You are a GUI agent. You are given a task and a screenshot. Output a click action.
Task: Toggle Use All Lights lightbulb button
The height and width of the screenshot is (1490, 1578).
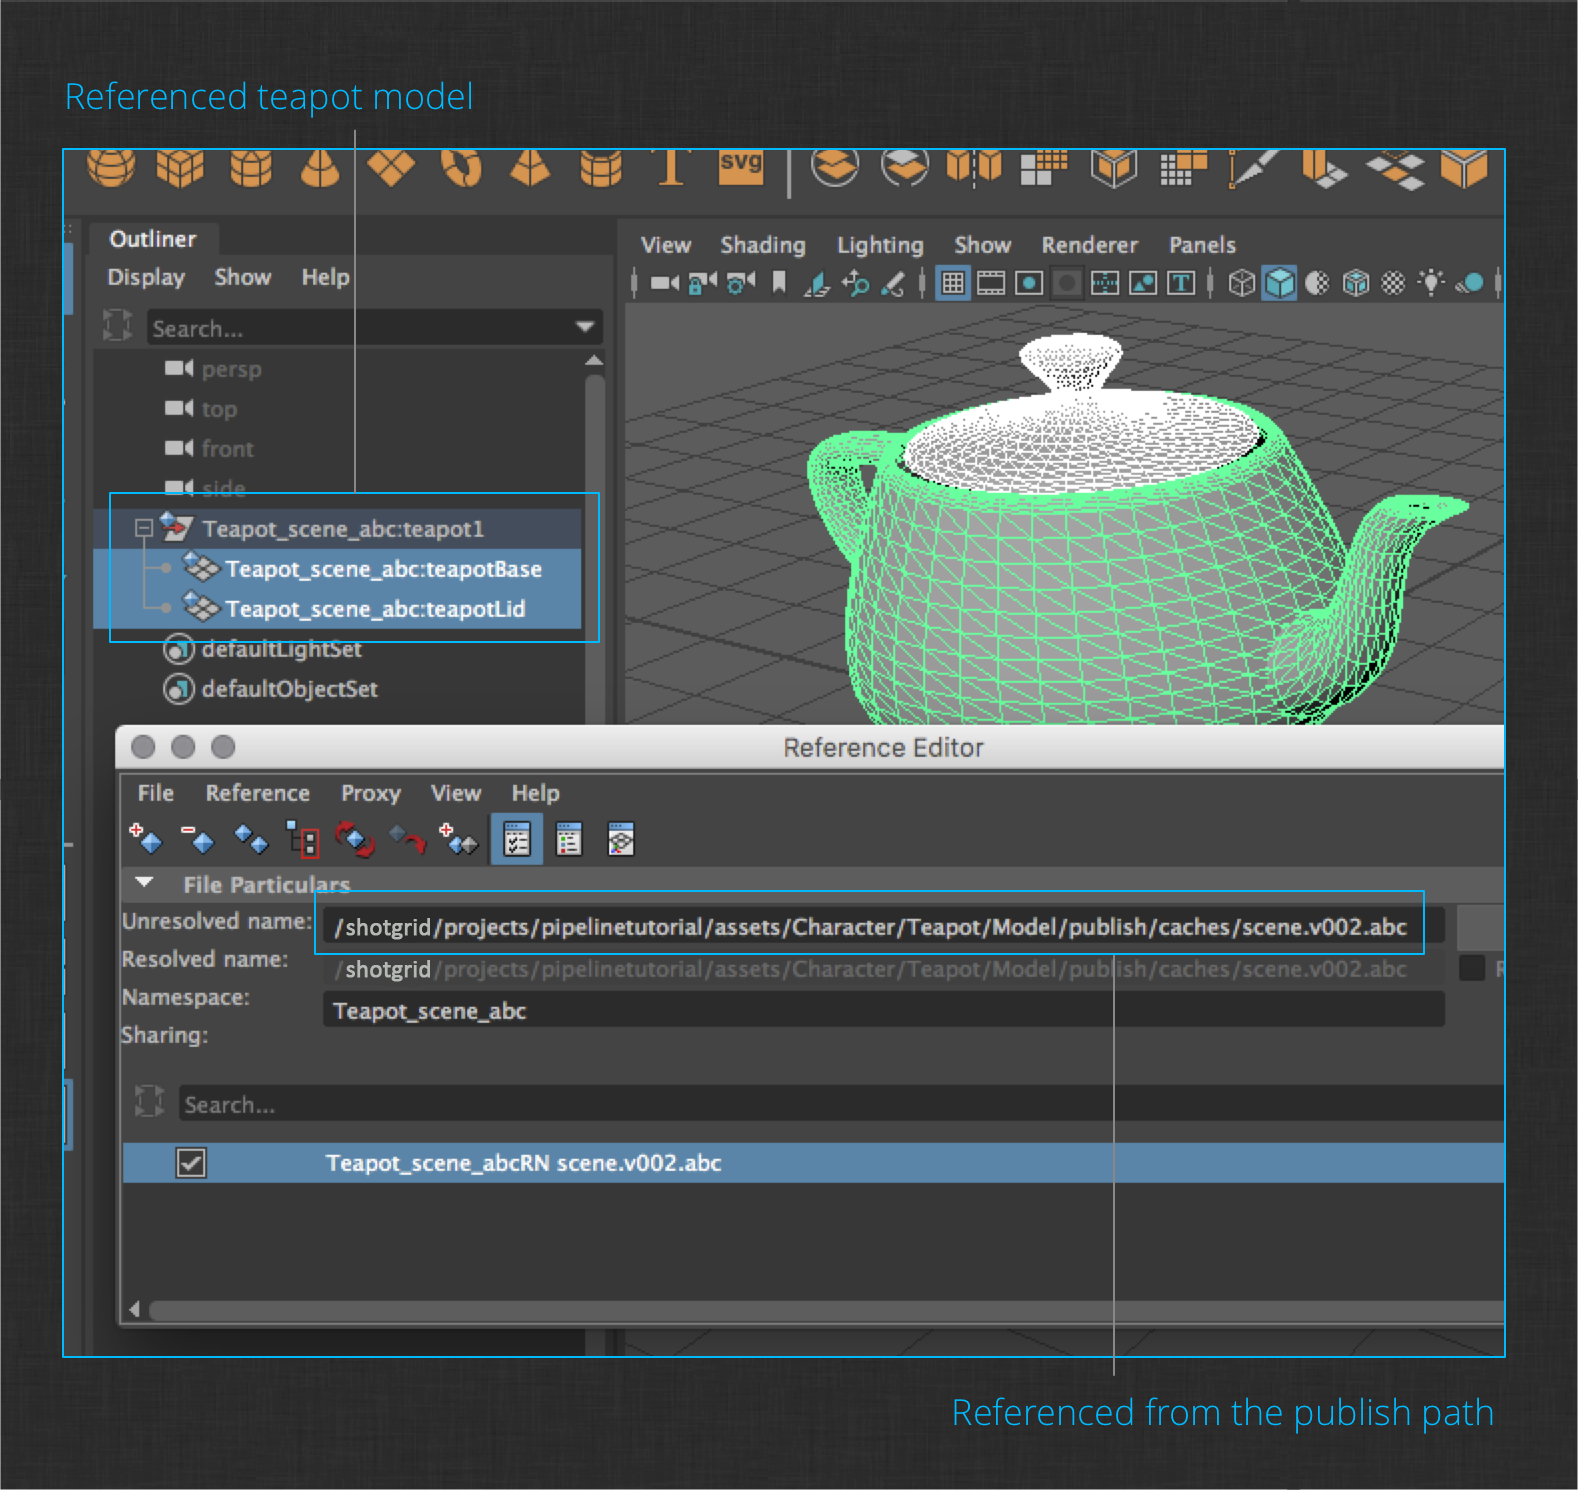pyautogui.click(x=1432, y=283)
